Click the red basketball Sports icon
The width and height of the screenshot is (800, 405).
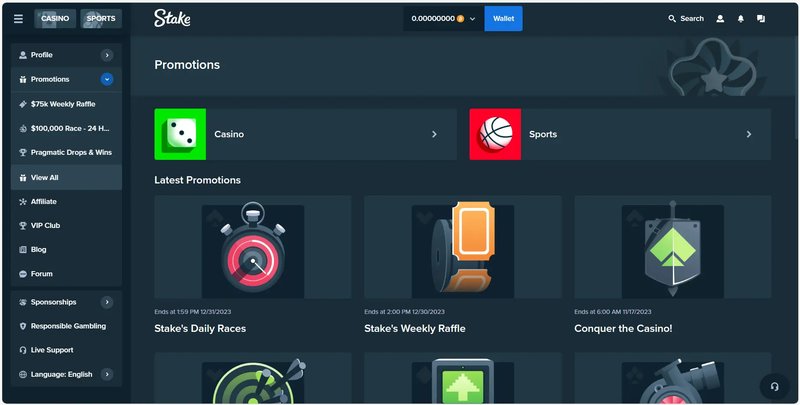click(495, 134)
